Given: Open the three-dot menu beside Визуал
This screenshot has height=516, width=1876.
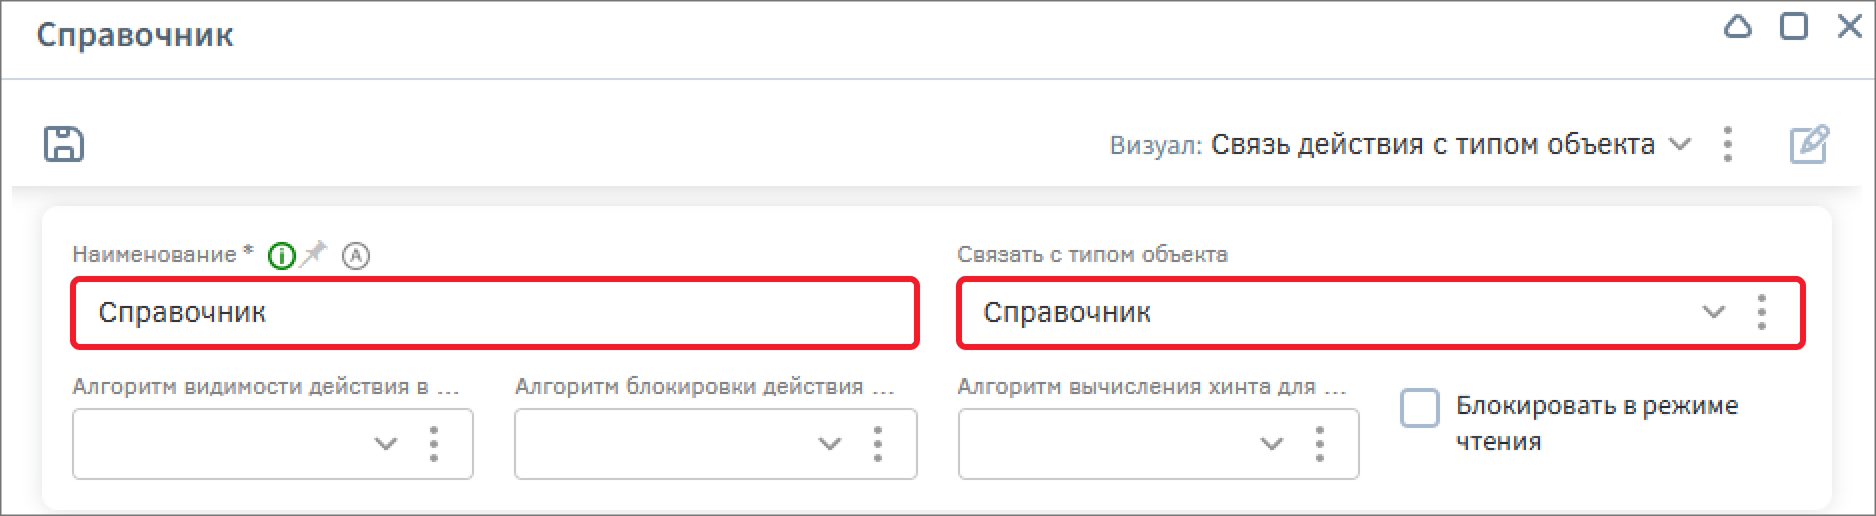Looking at the screenshot, I should click(1728, 144).
